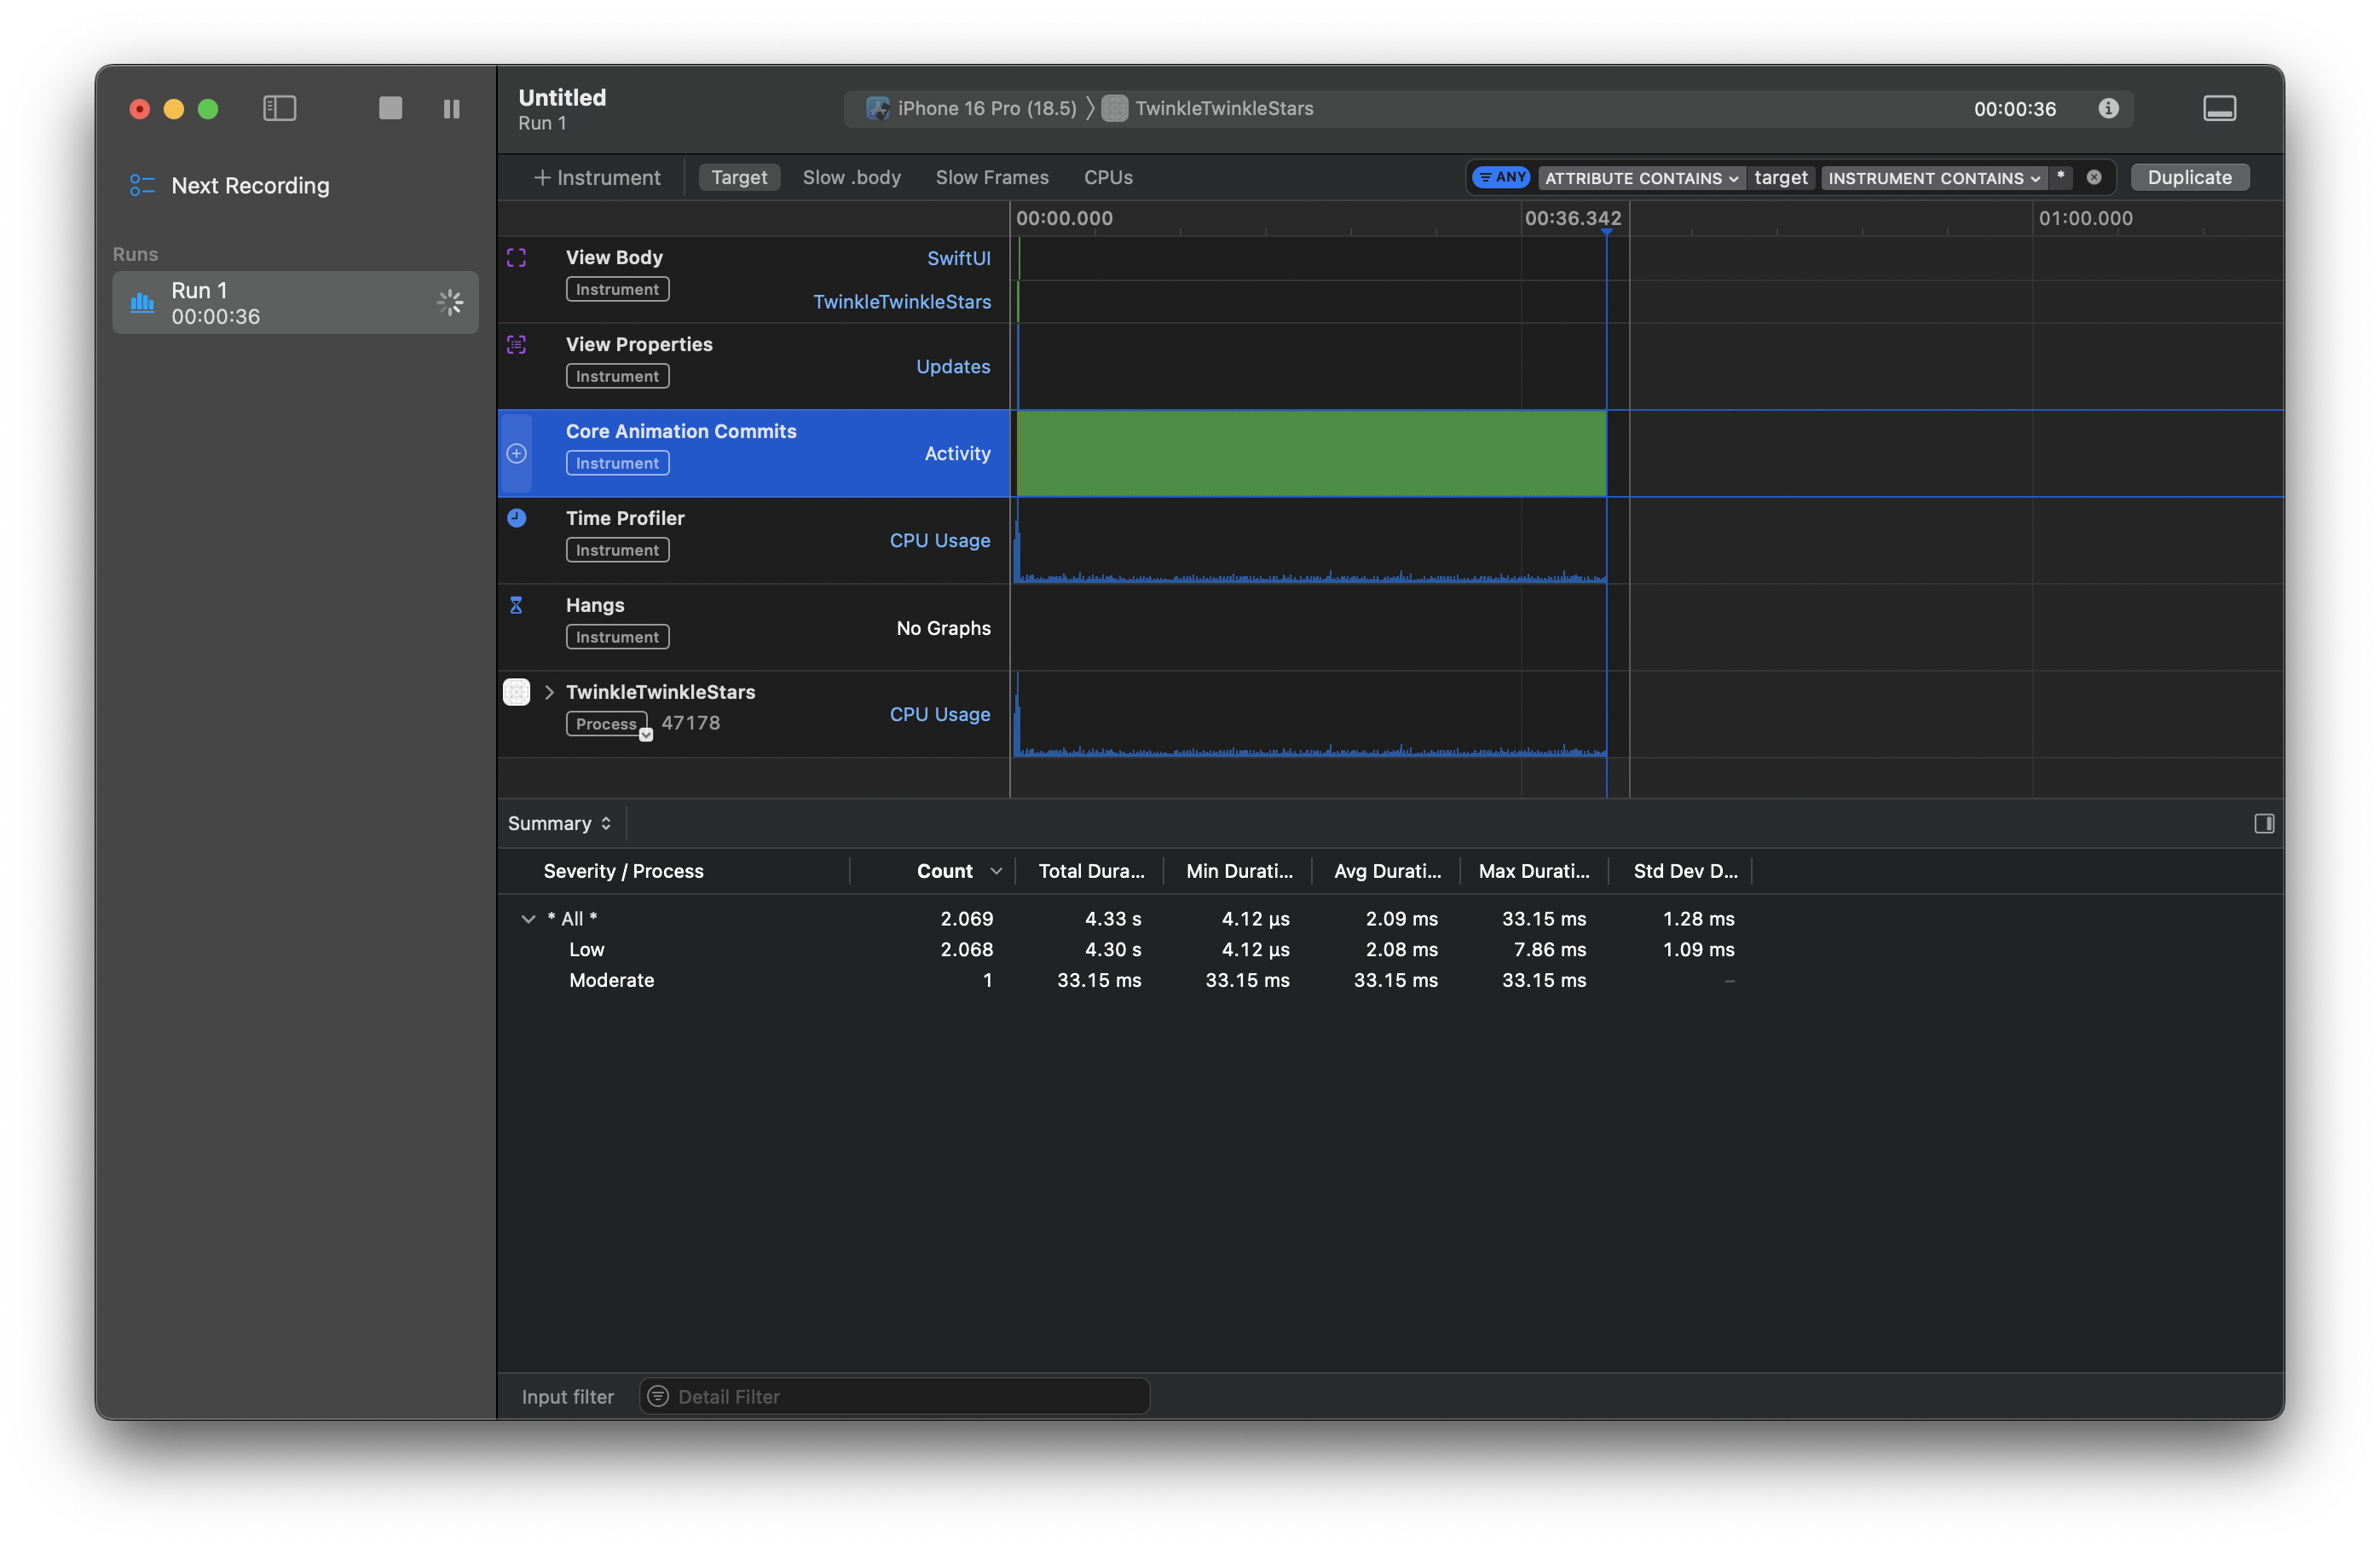Screen dimensions: 2380x1546
Task: Select the CPUs view tab
Action: [1108, 177]
